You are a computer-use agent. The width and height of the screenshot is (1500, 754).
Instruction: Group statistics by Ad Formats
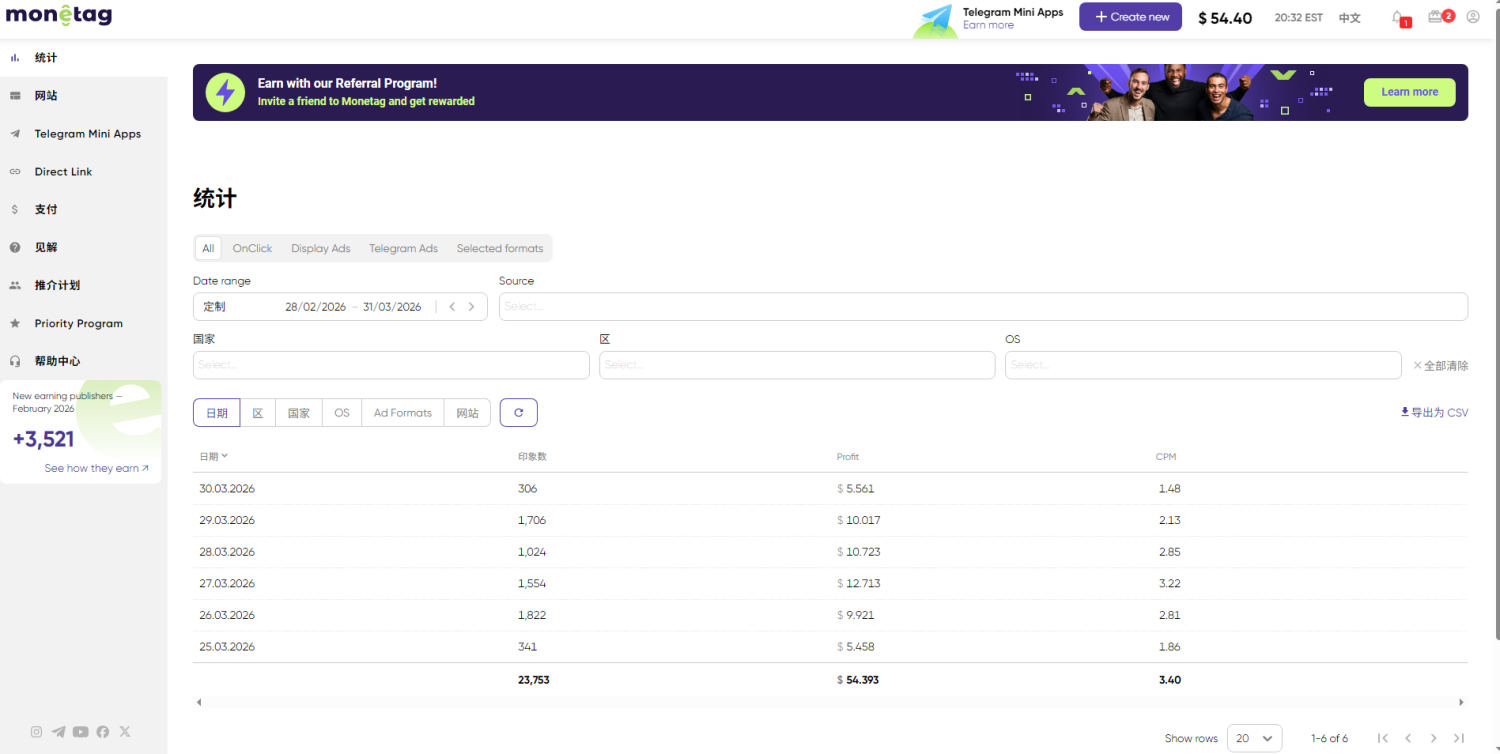[403, 413]
